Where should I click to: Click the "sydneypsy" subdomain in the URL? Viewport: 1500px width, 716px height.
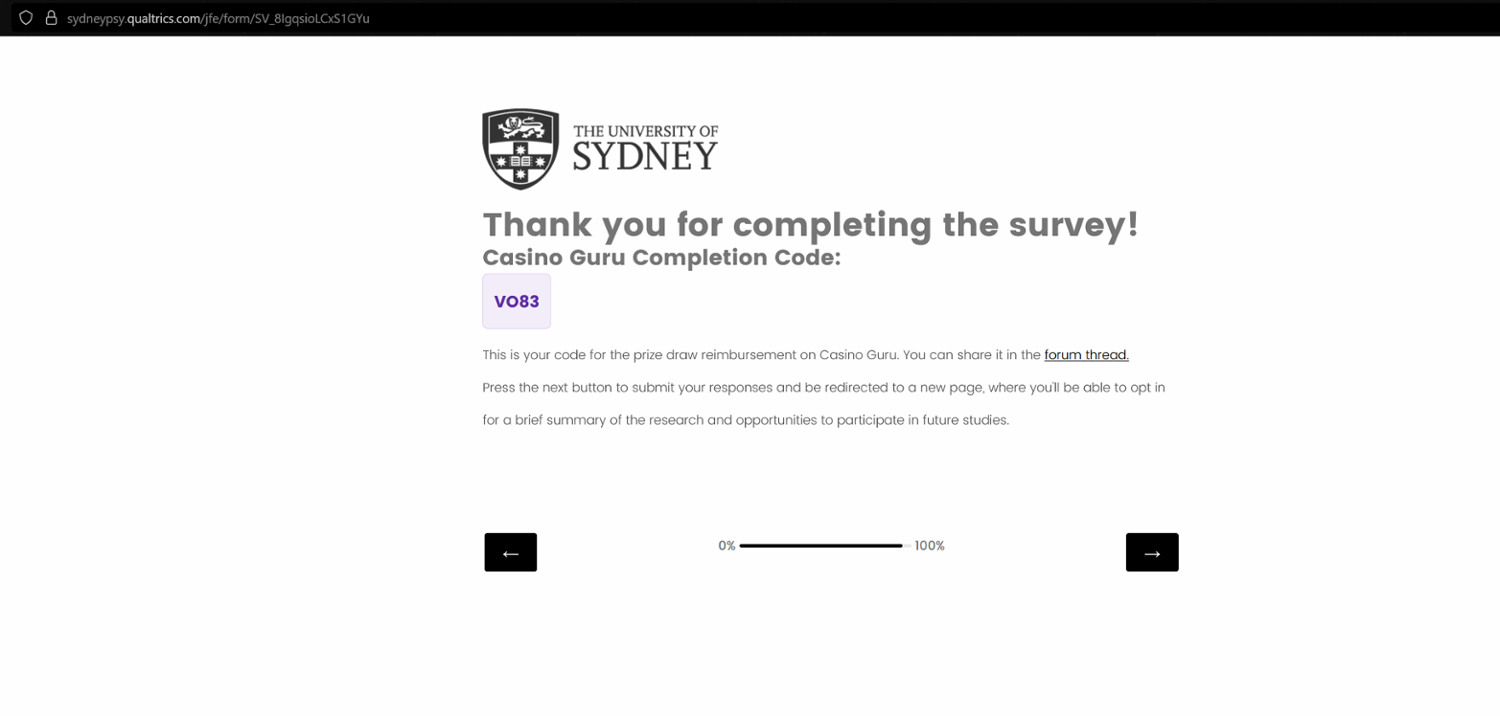pos(95,18)
